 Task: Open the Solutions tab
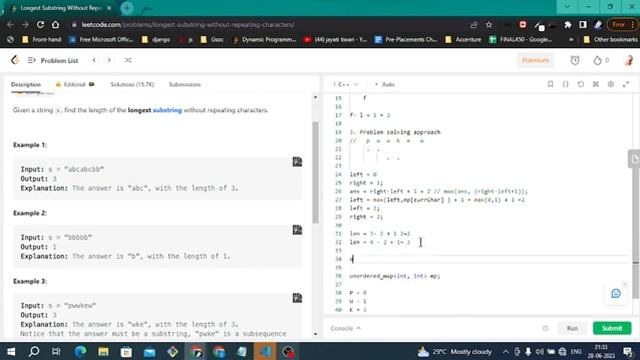tap(132, 84)
